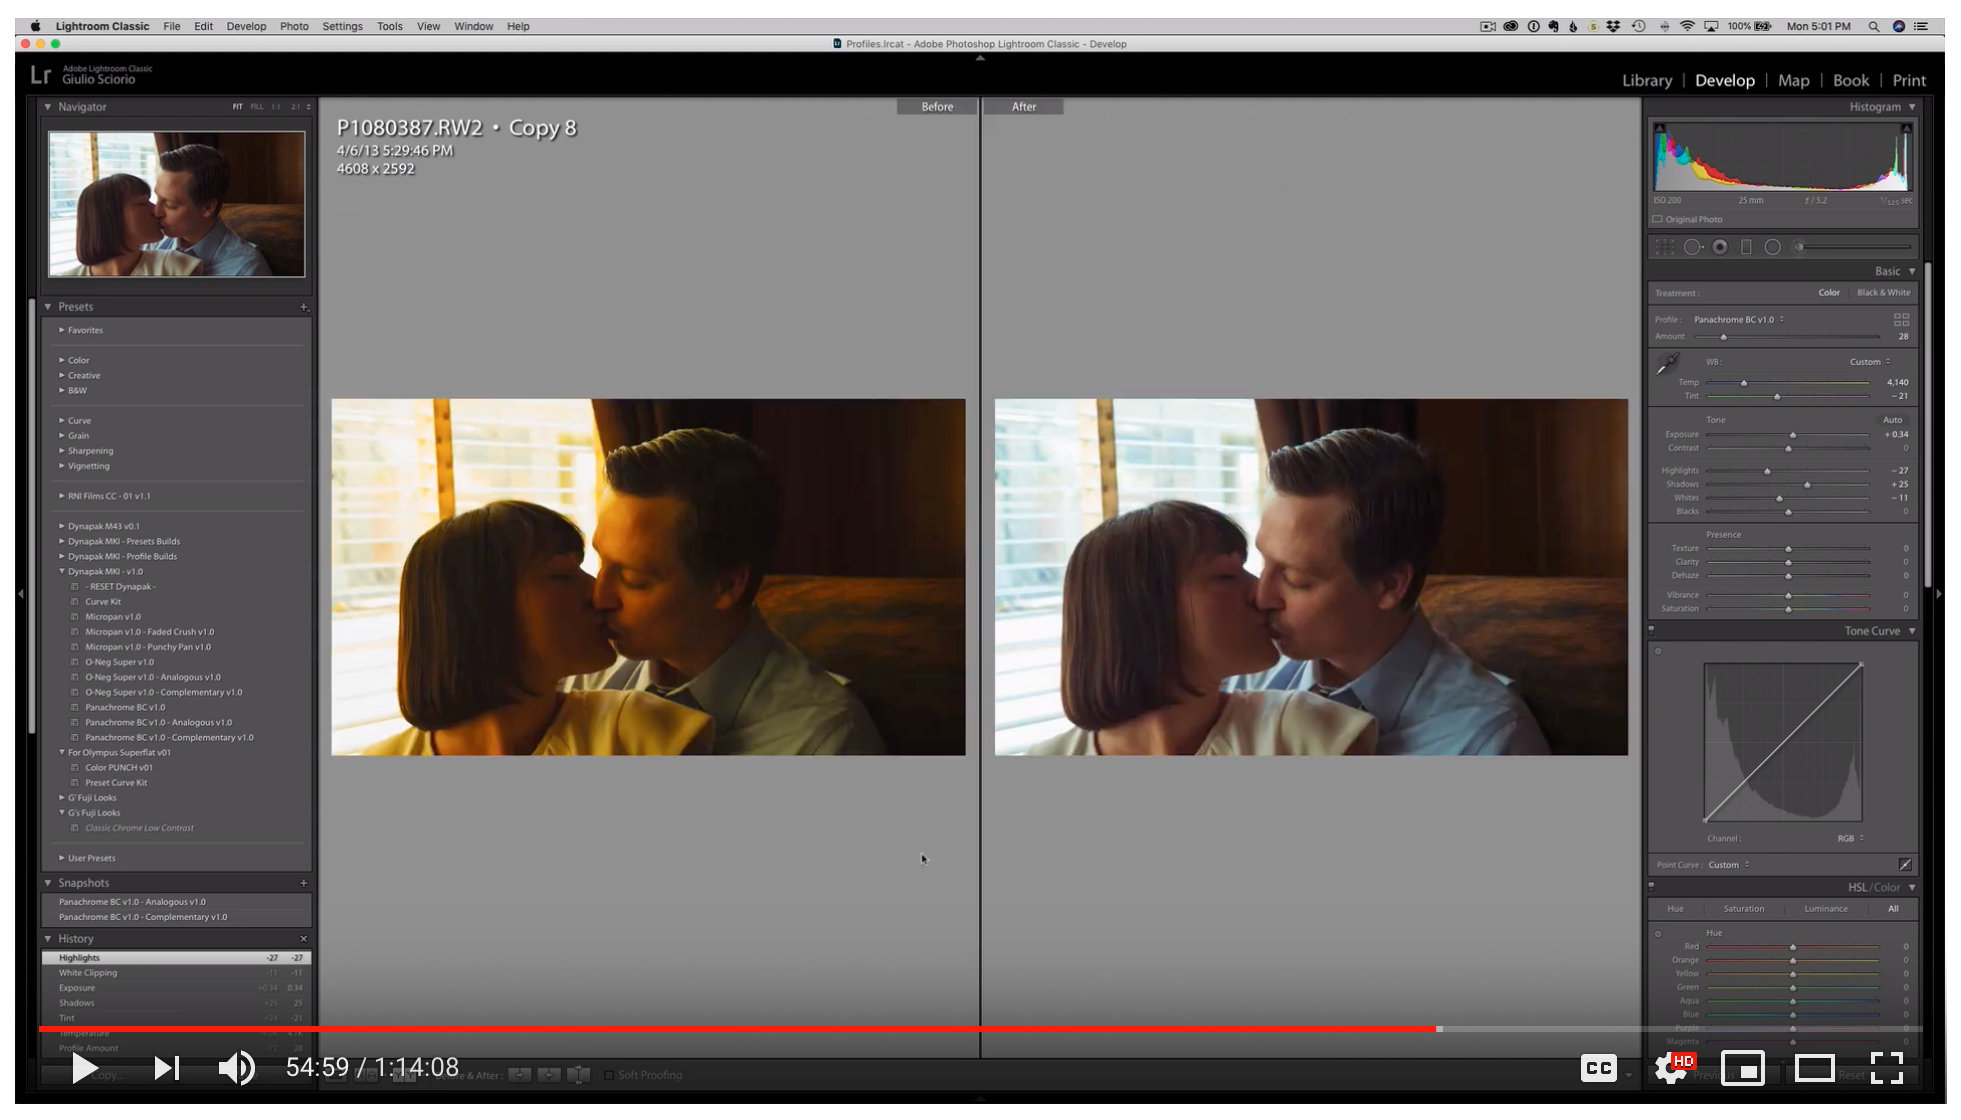Screen dimensions: 1961x1120
Task: Click the Auto tone button
Action: pyautogui.click(x=1892, y=420)
